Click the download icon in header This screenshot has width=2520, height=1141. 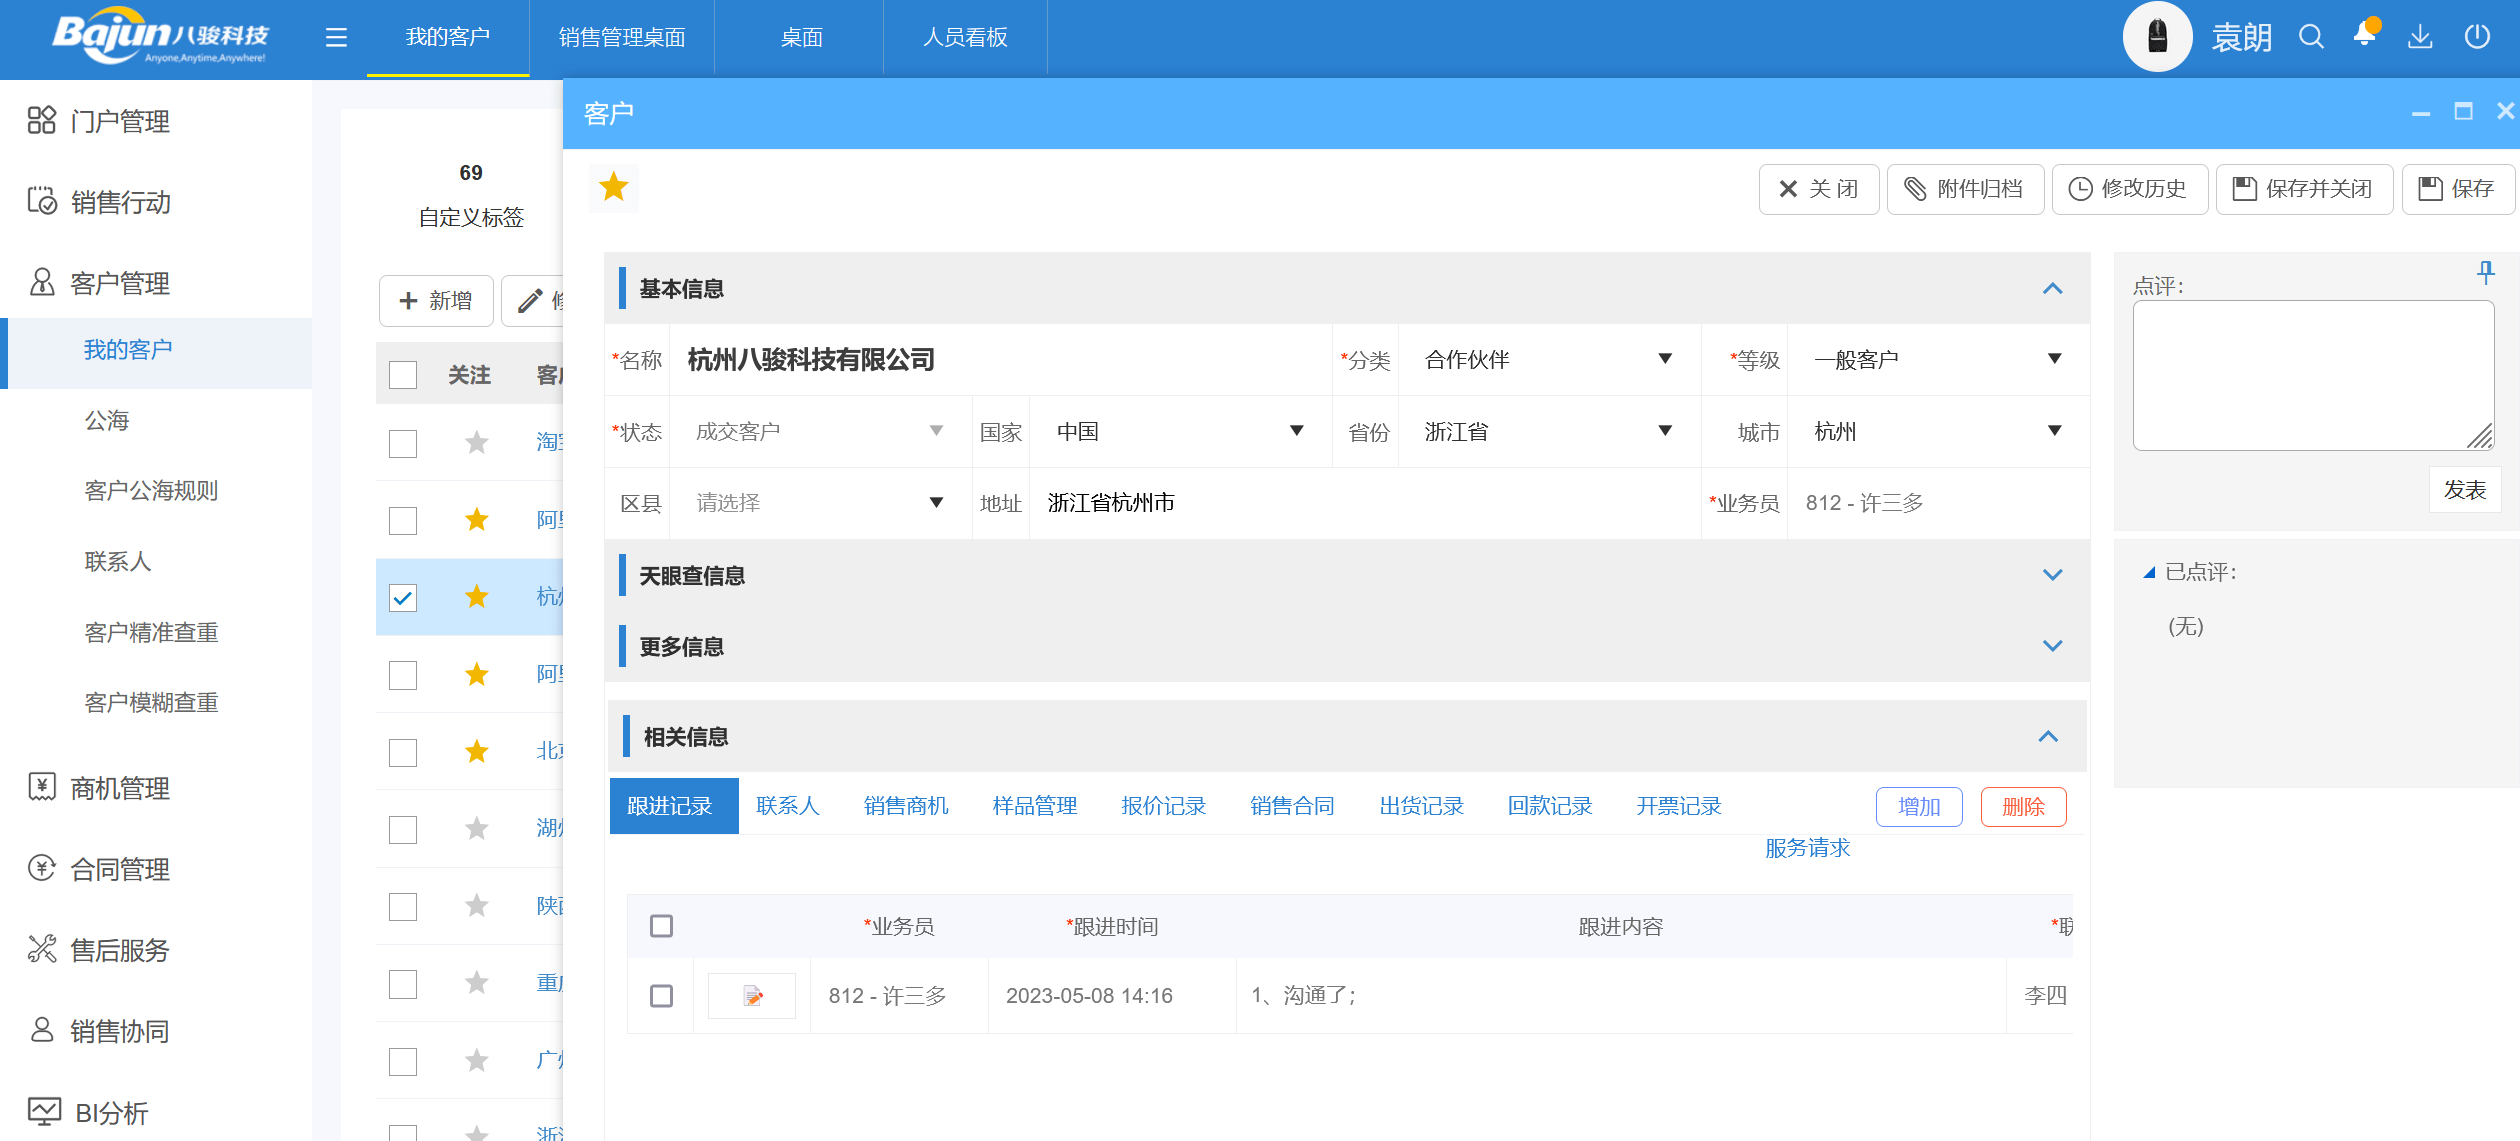coord(2420,37)
